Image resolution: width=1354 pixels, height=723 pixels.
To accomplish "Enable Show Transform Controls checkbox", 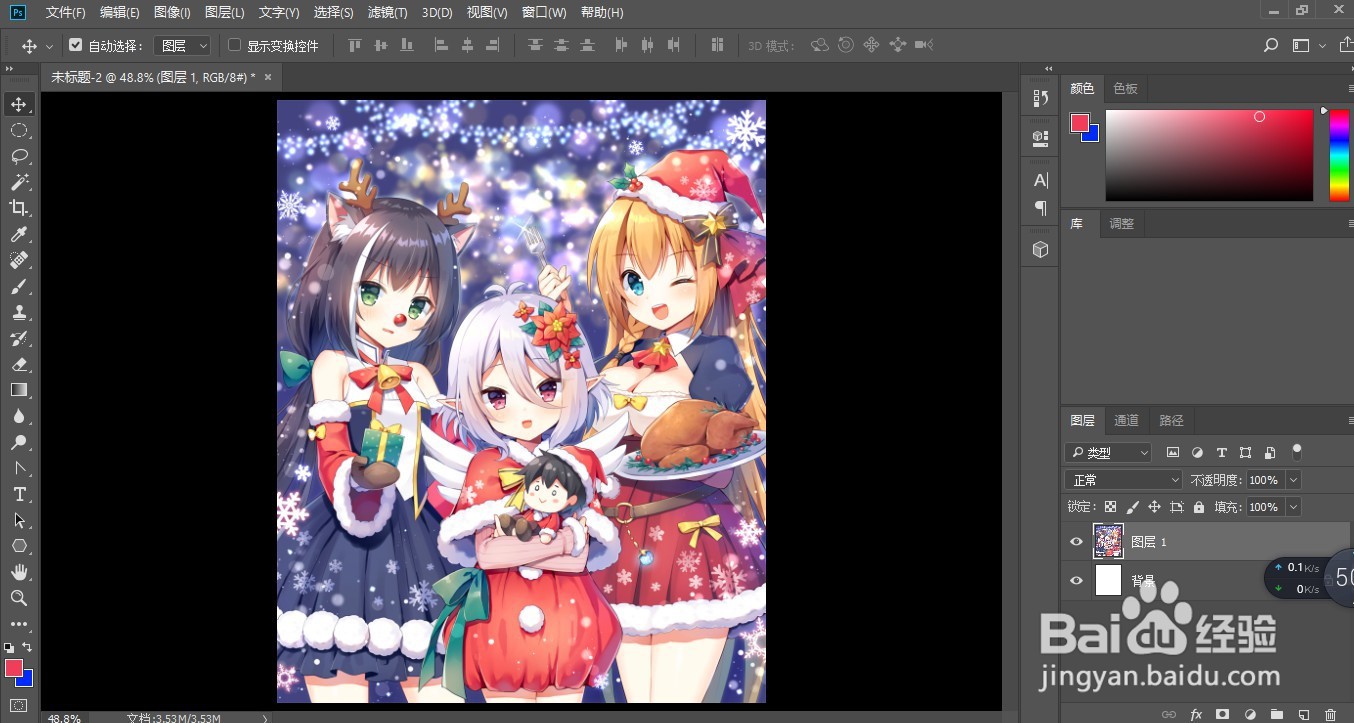I will coord(235,45).
